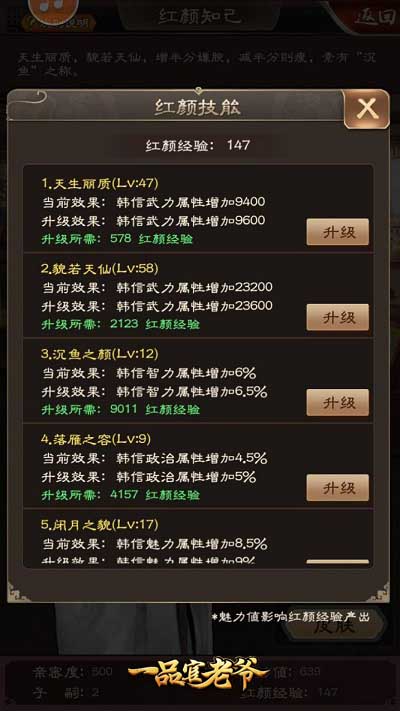The image size is (400, 711).
Task: Tap the 一品官老爷 game logo
Action: [199, 672]
